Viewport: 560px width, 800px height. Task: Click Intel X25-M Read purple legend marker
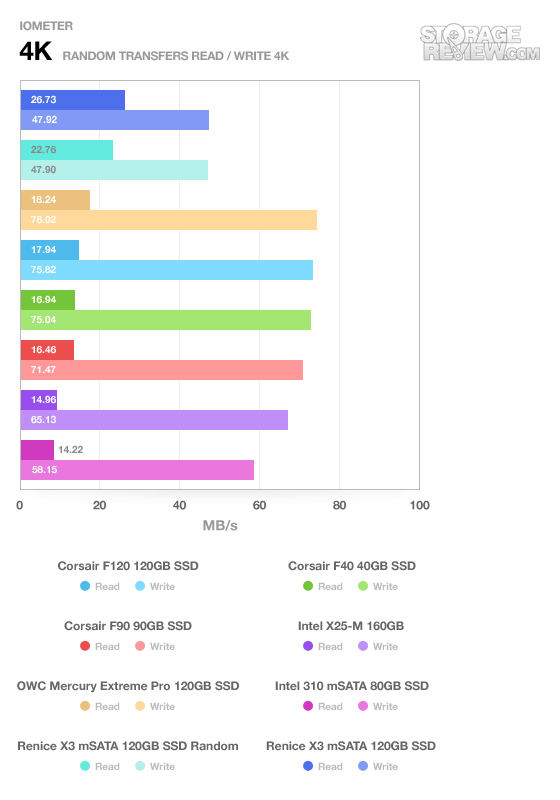point(308,646)
